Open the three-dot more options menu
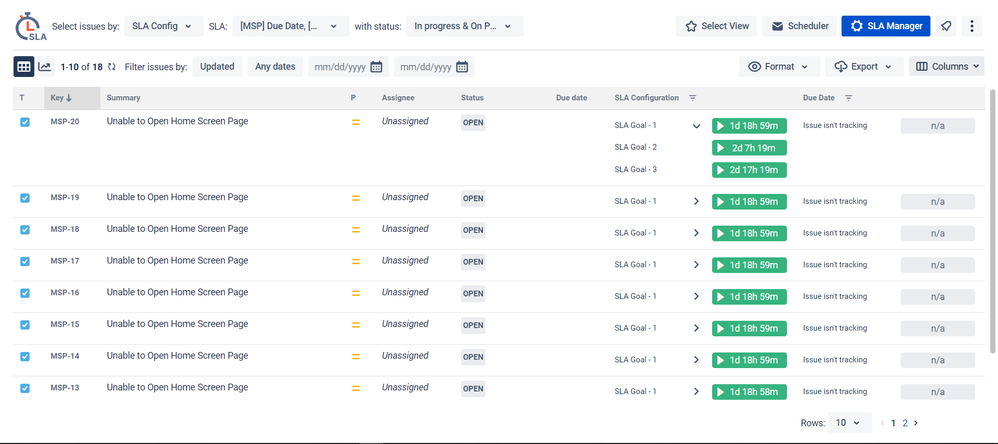The image size is (998, 444). [971, 26]
